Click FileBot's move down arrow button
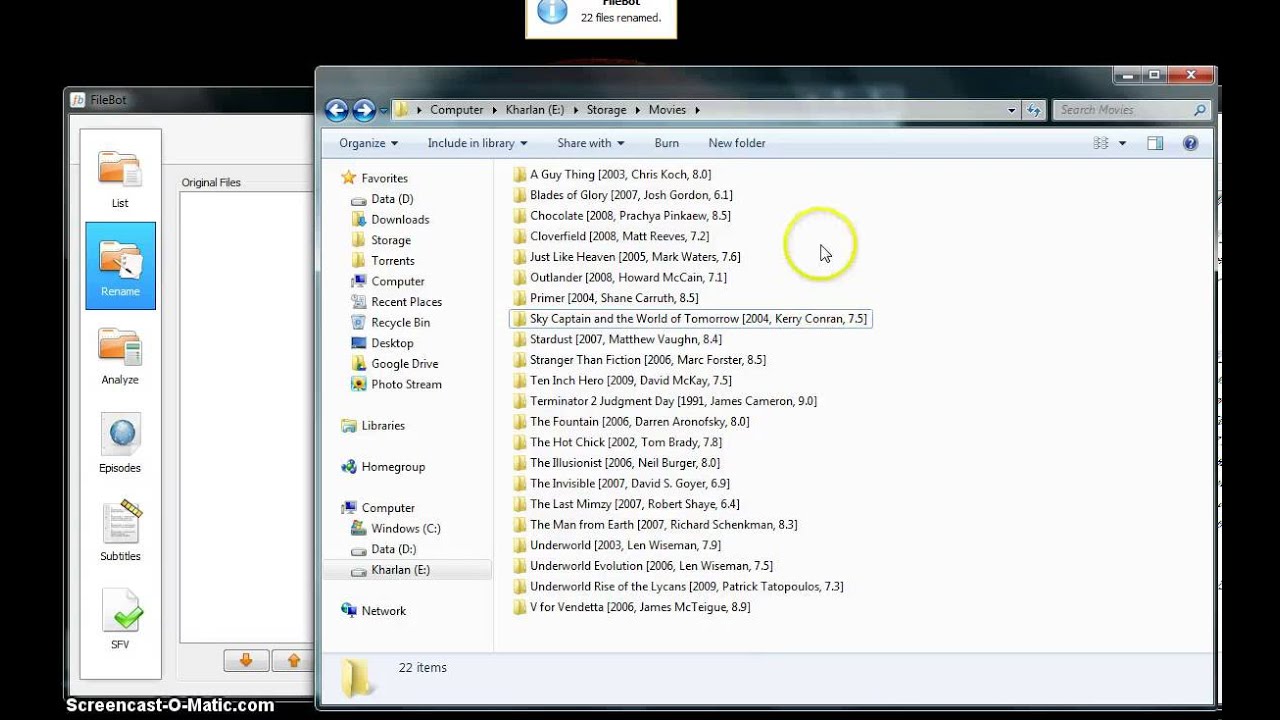Image resolution: width=1280 pixels, height=720 pixels. coord(246,660)
